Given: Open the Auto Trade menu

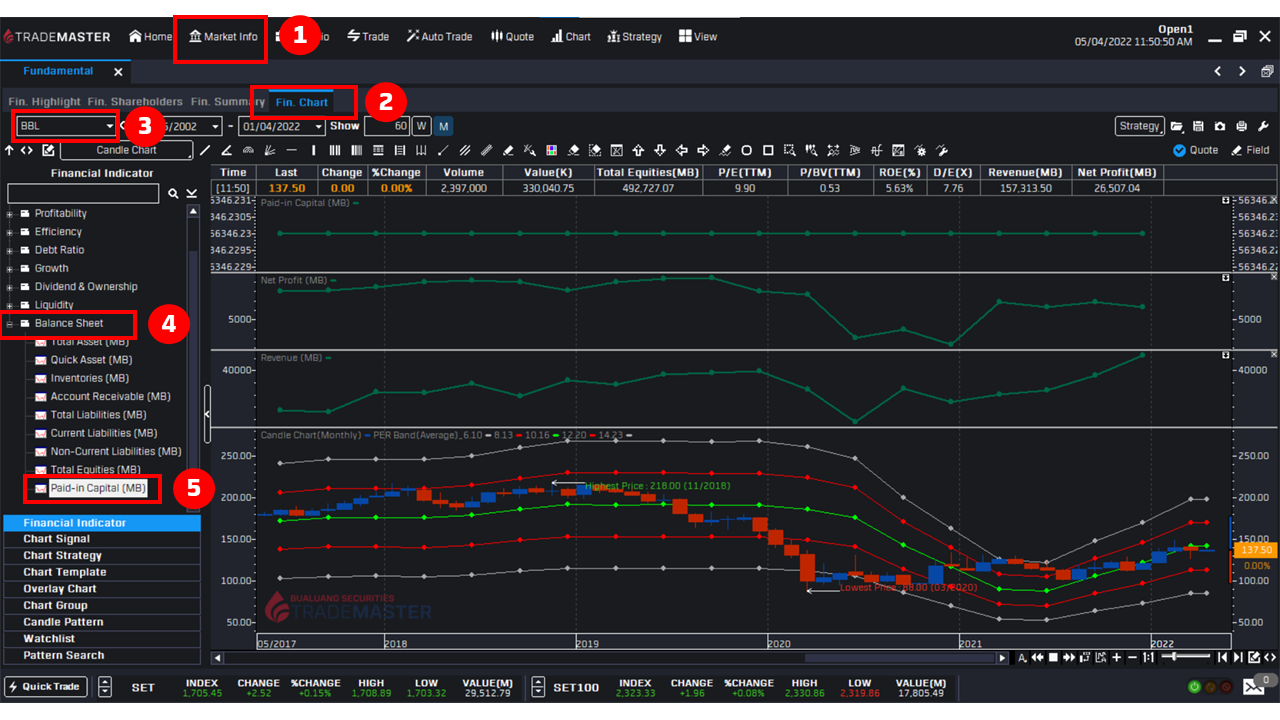Looking at the screenshot, I should (439, 37).
